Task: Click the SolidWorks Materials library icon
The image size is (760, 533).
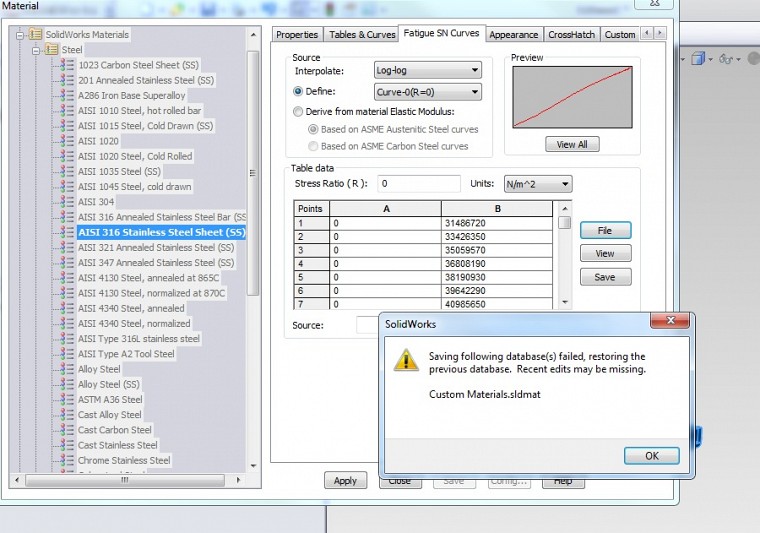Action: [35, 34]
